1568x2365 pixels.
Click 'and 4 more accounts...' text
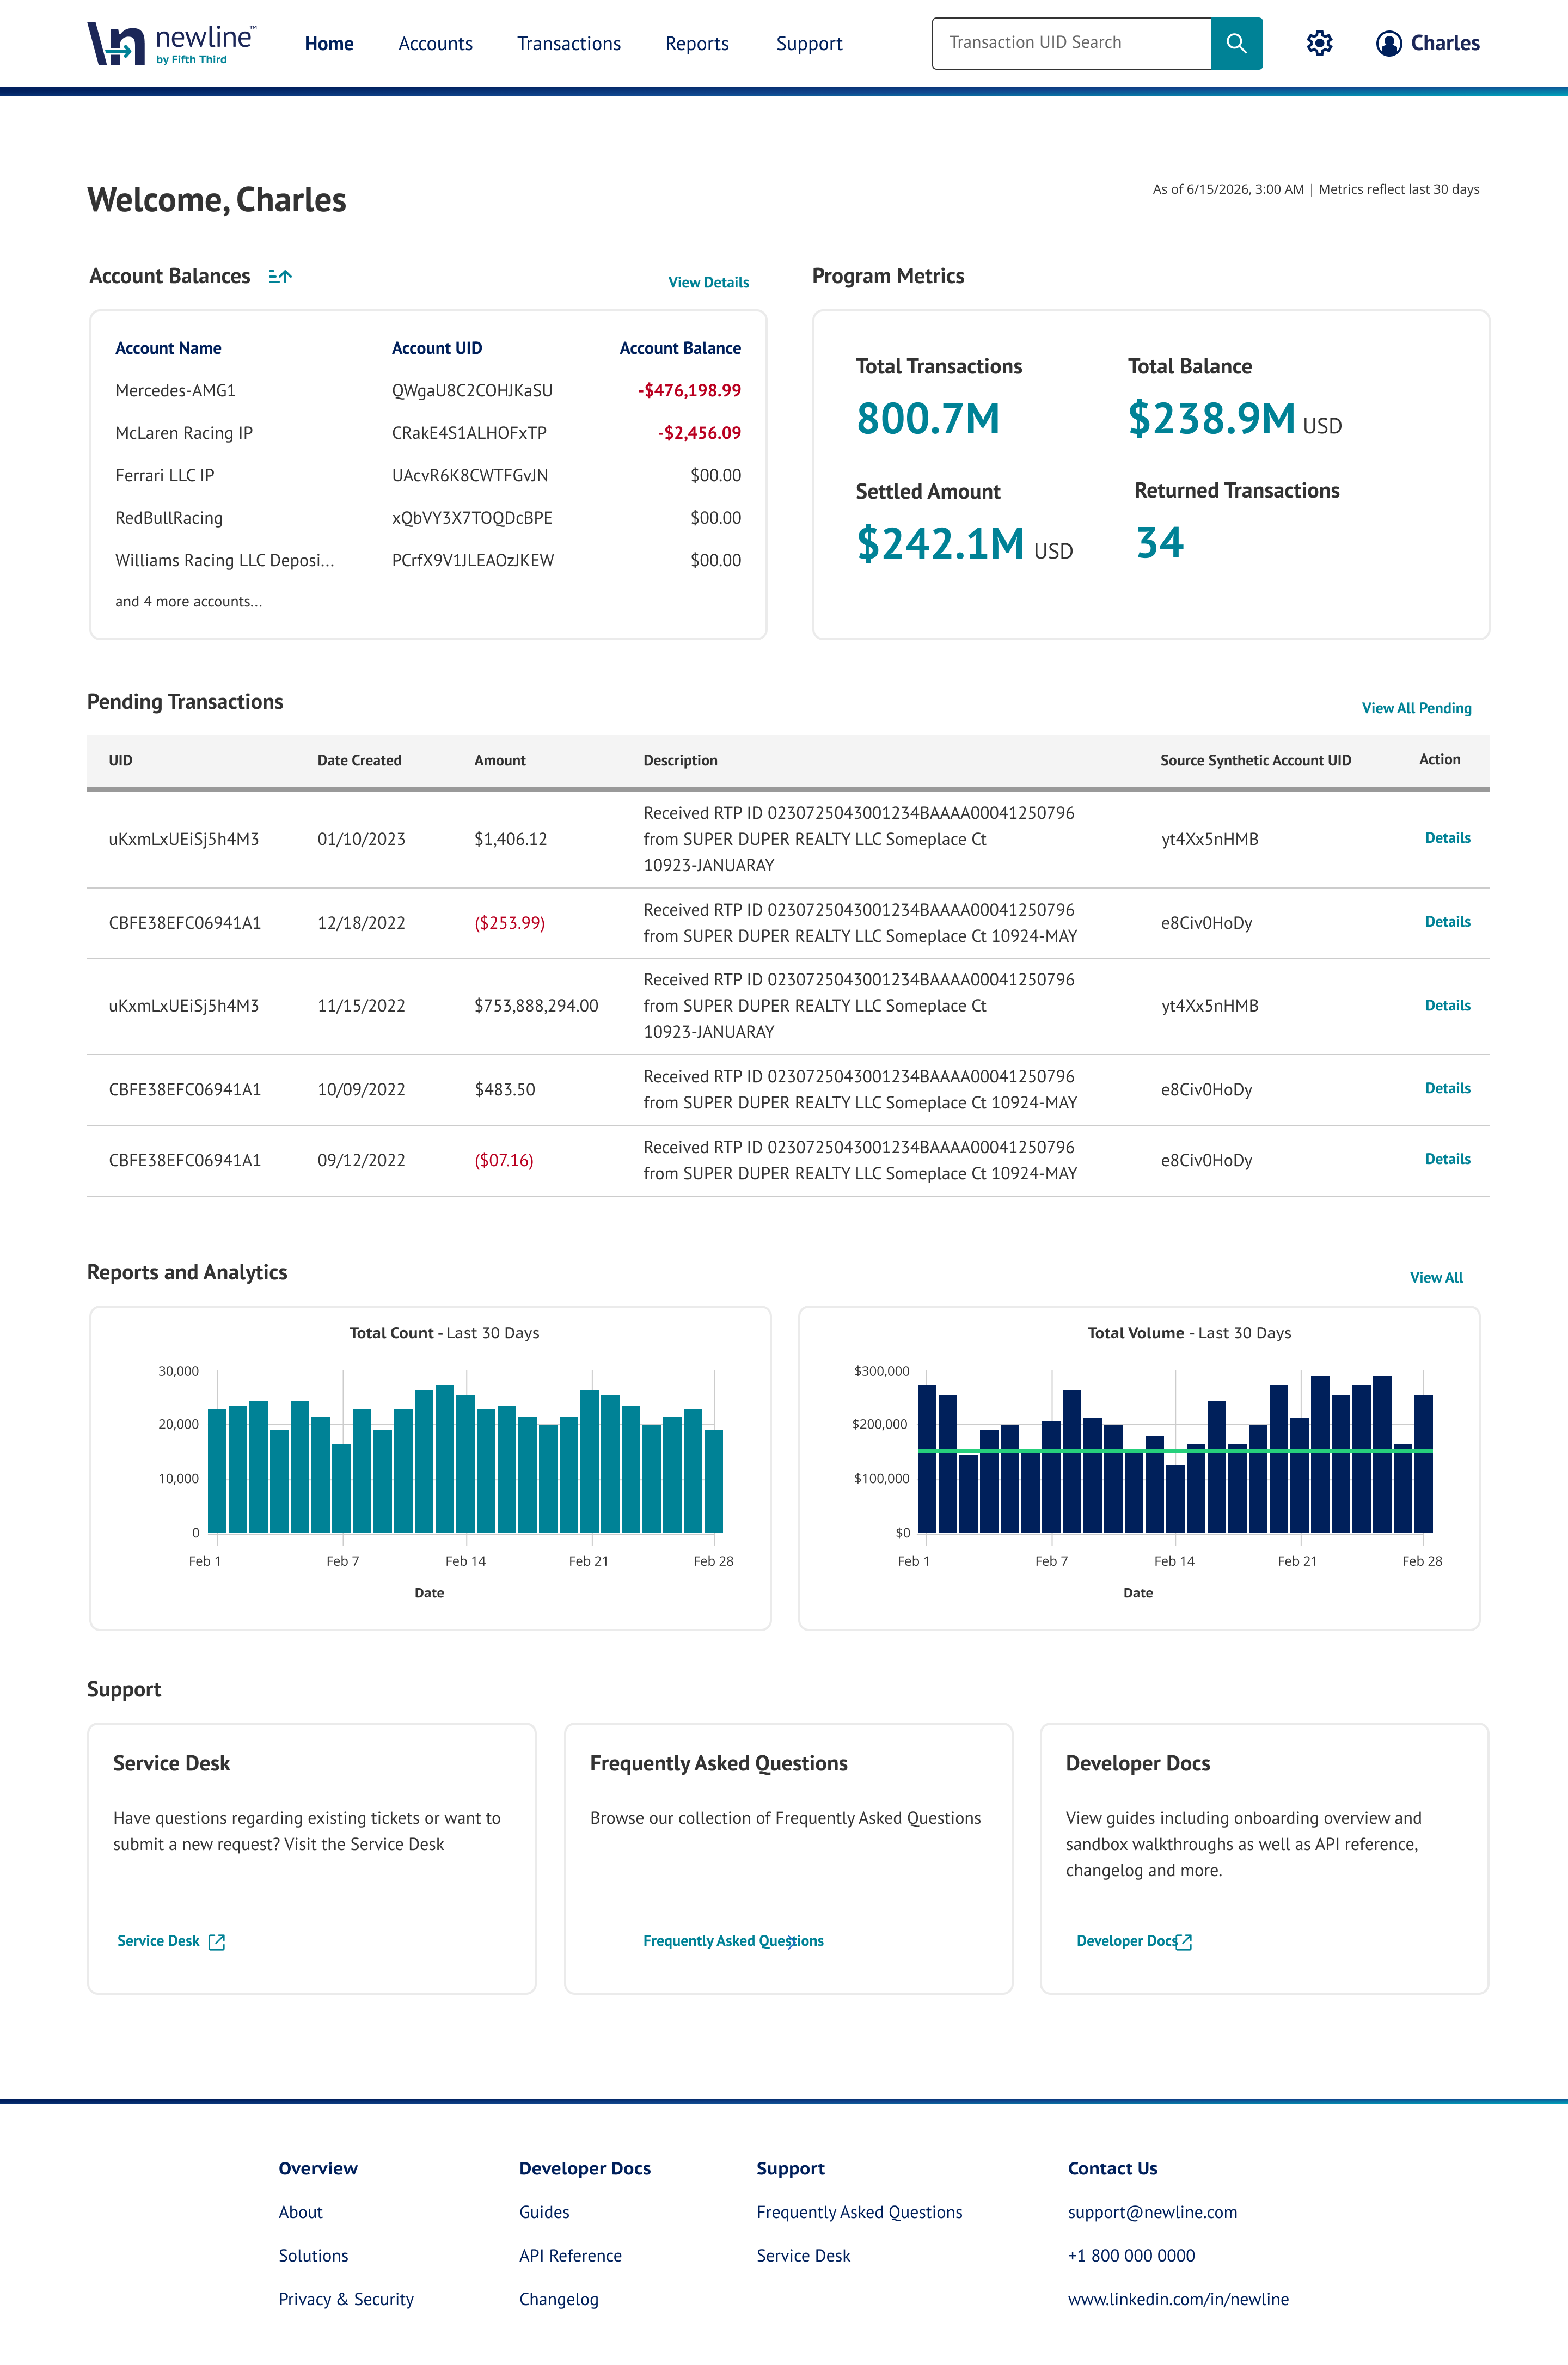189,602
